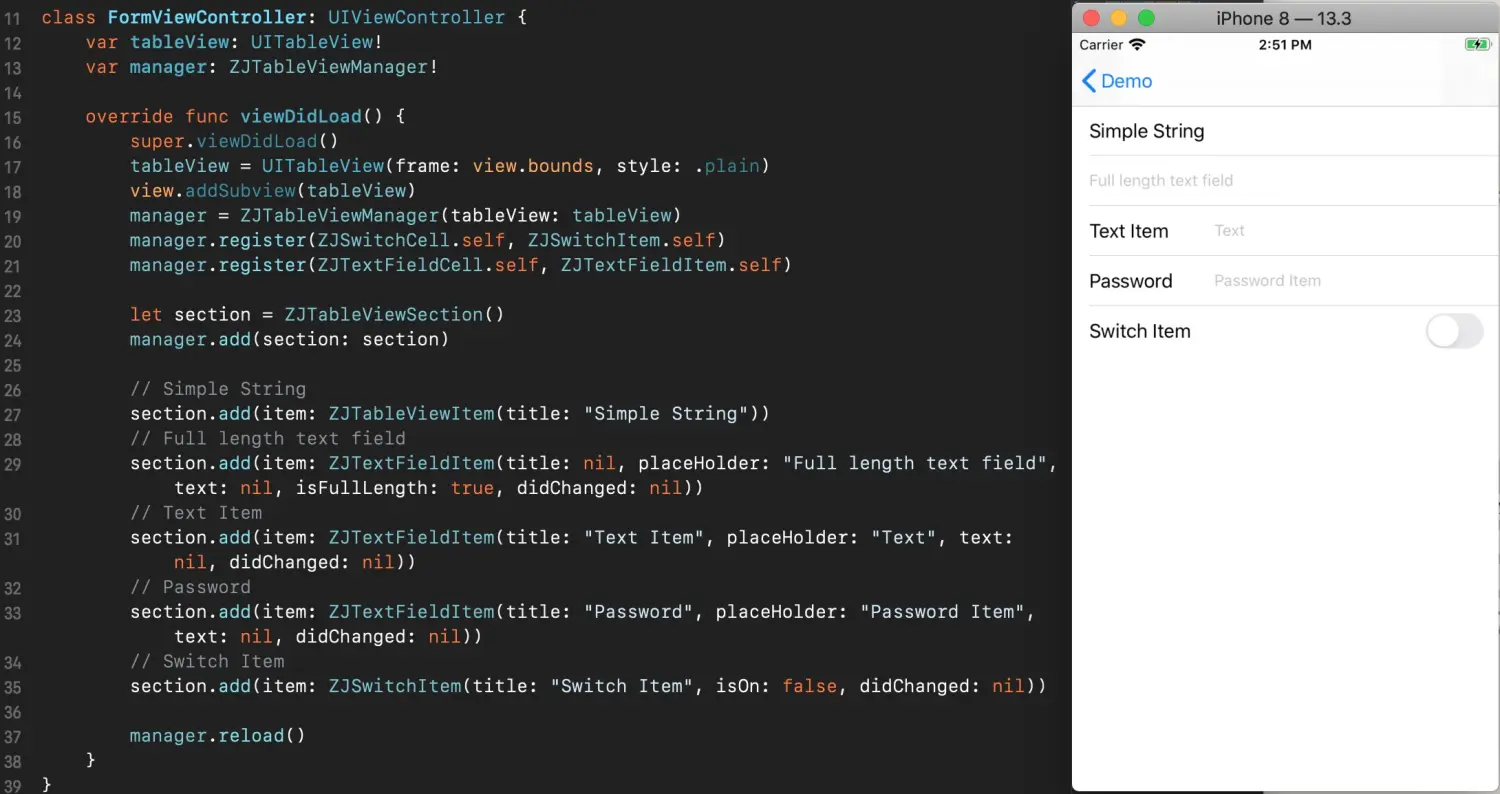Click line number 35 in gutter
The height and width of the screenshot is (794, 1500).
13,687
